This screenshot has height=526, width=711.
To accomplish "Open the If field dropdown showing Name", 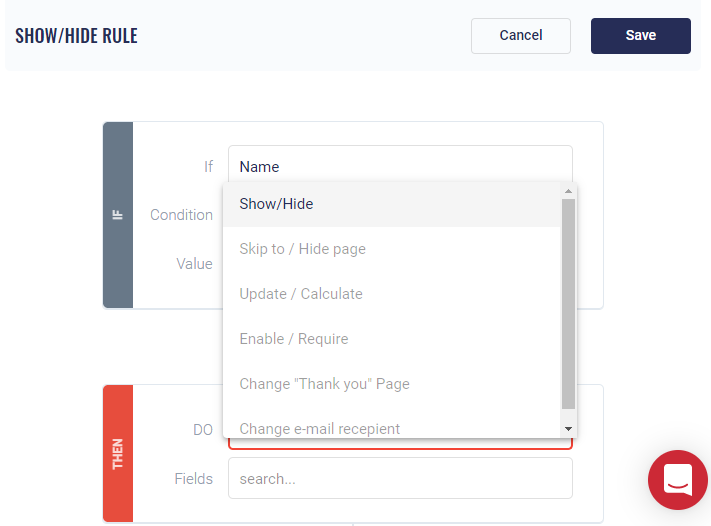I will tap(400, 166).
